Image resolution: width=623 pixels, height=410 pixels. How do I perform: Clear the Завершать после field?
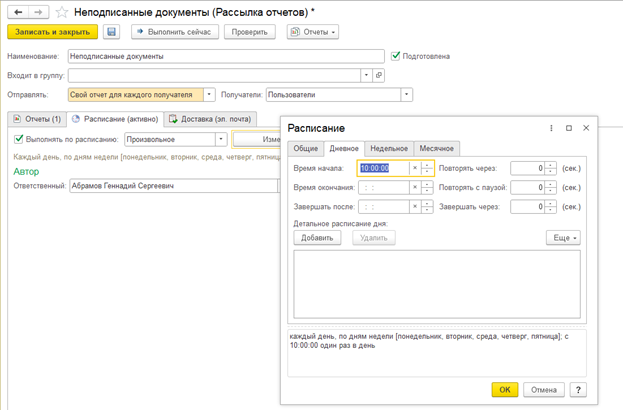tap(415, 207)
